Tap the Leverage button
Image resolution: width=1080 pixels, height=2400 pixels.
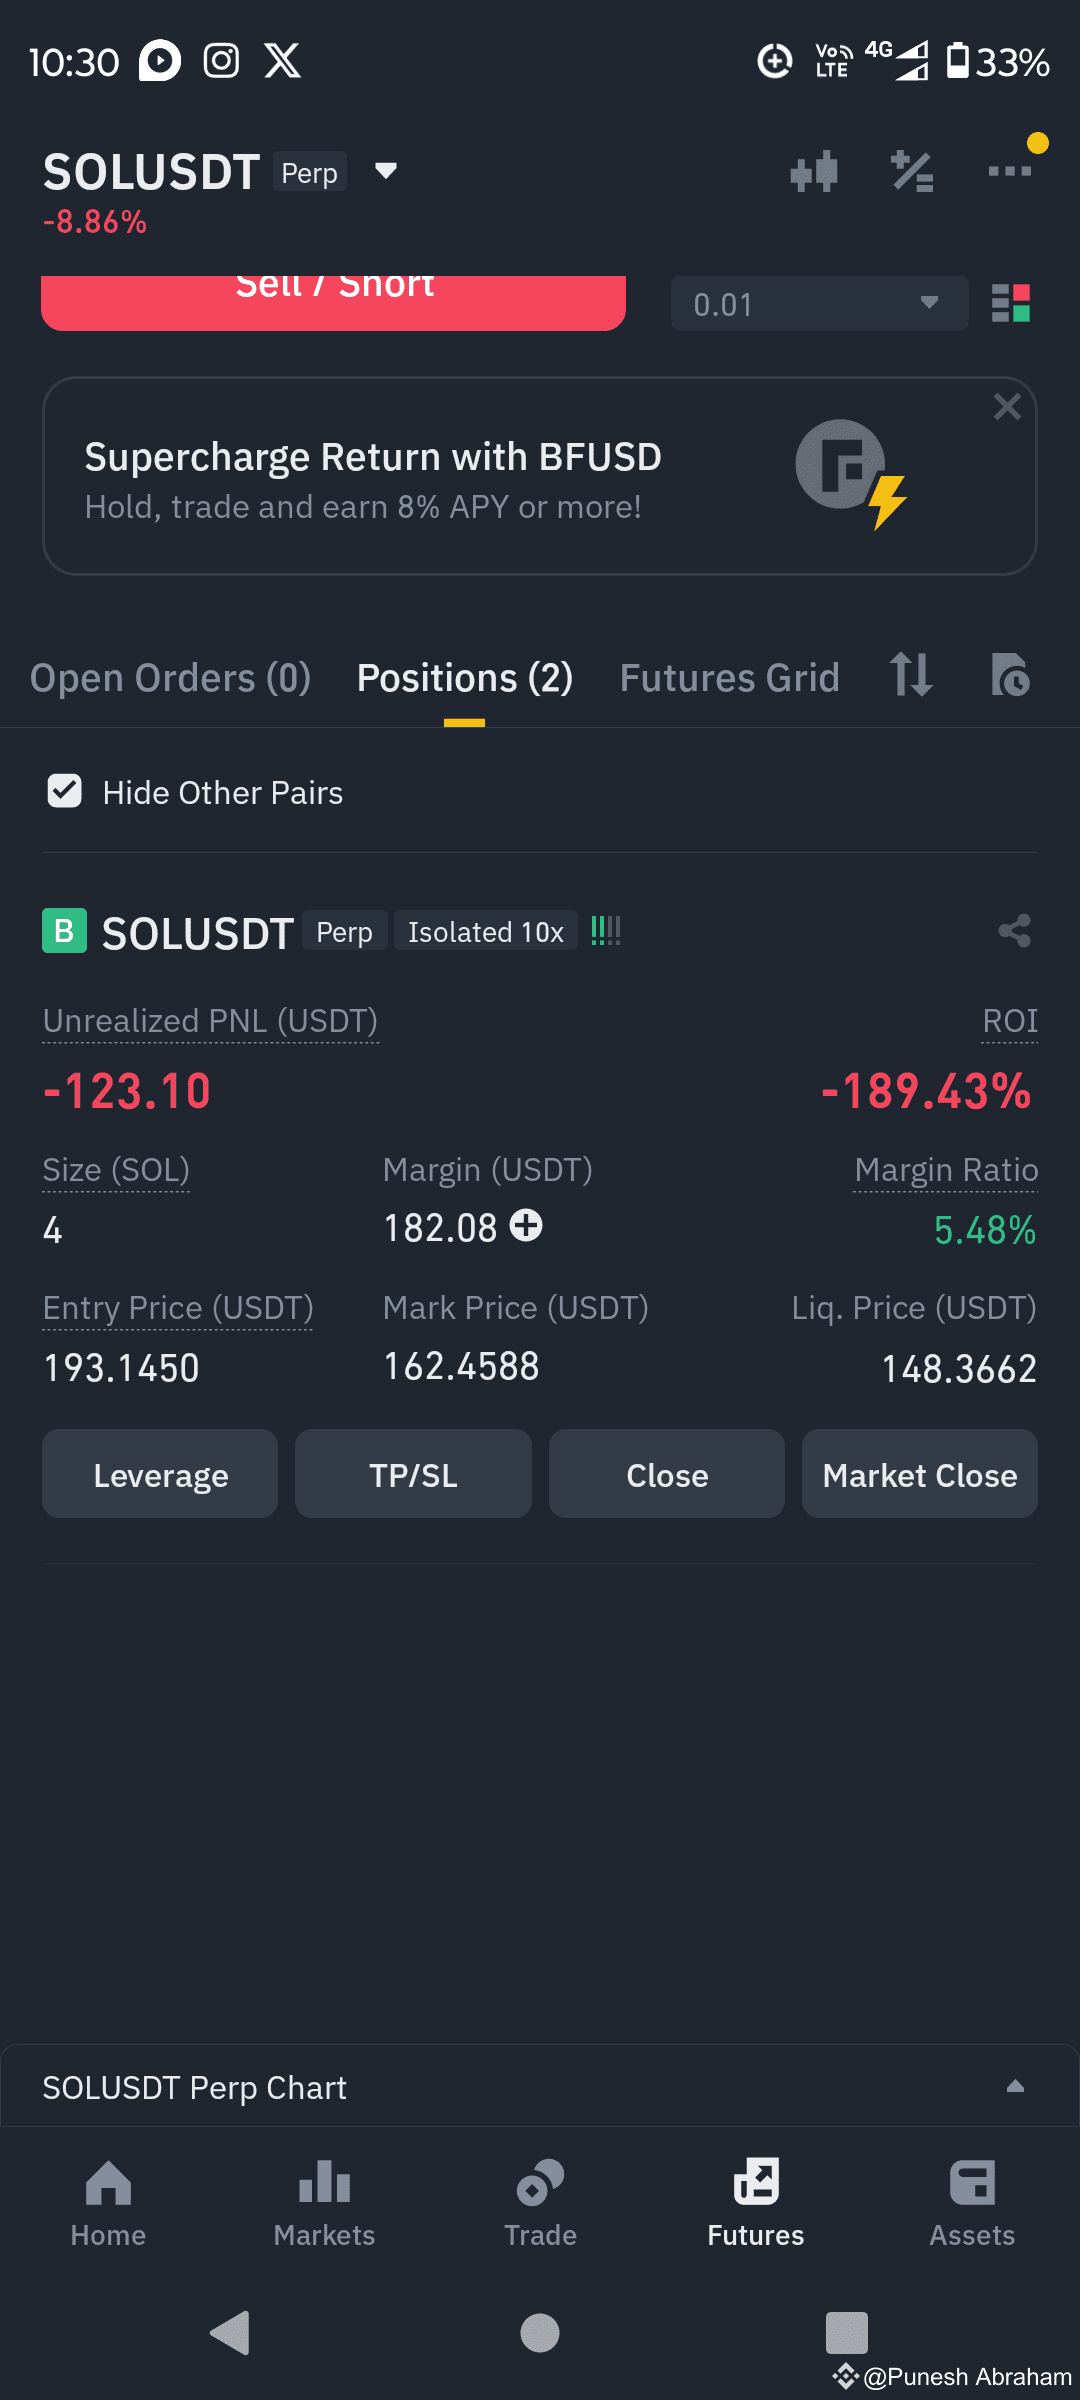(160, 1474)
